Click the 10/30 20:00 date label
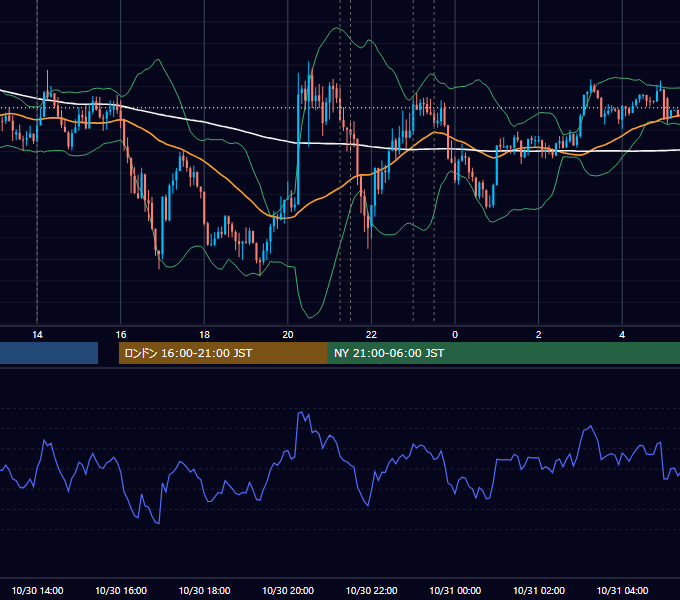Viewport: 680px width, 600px height. (288, 590)
